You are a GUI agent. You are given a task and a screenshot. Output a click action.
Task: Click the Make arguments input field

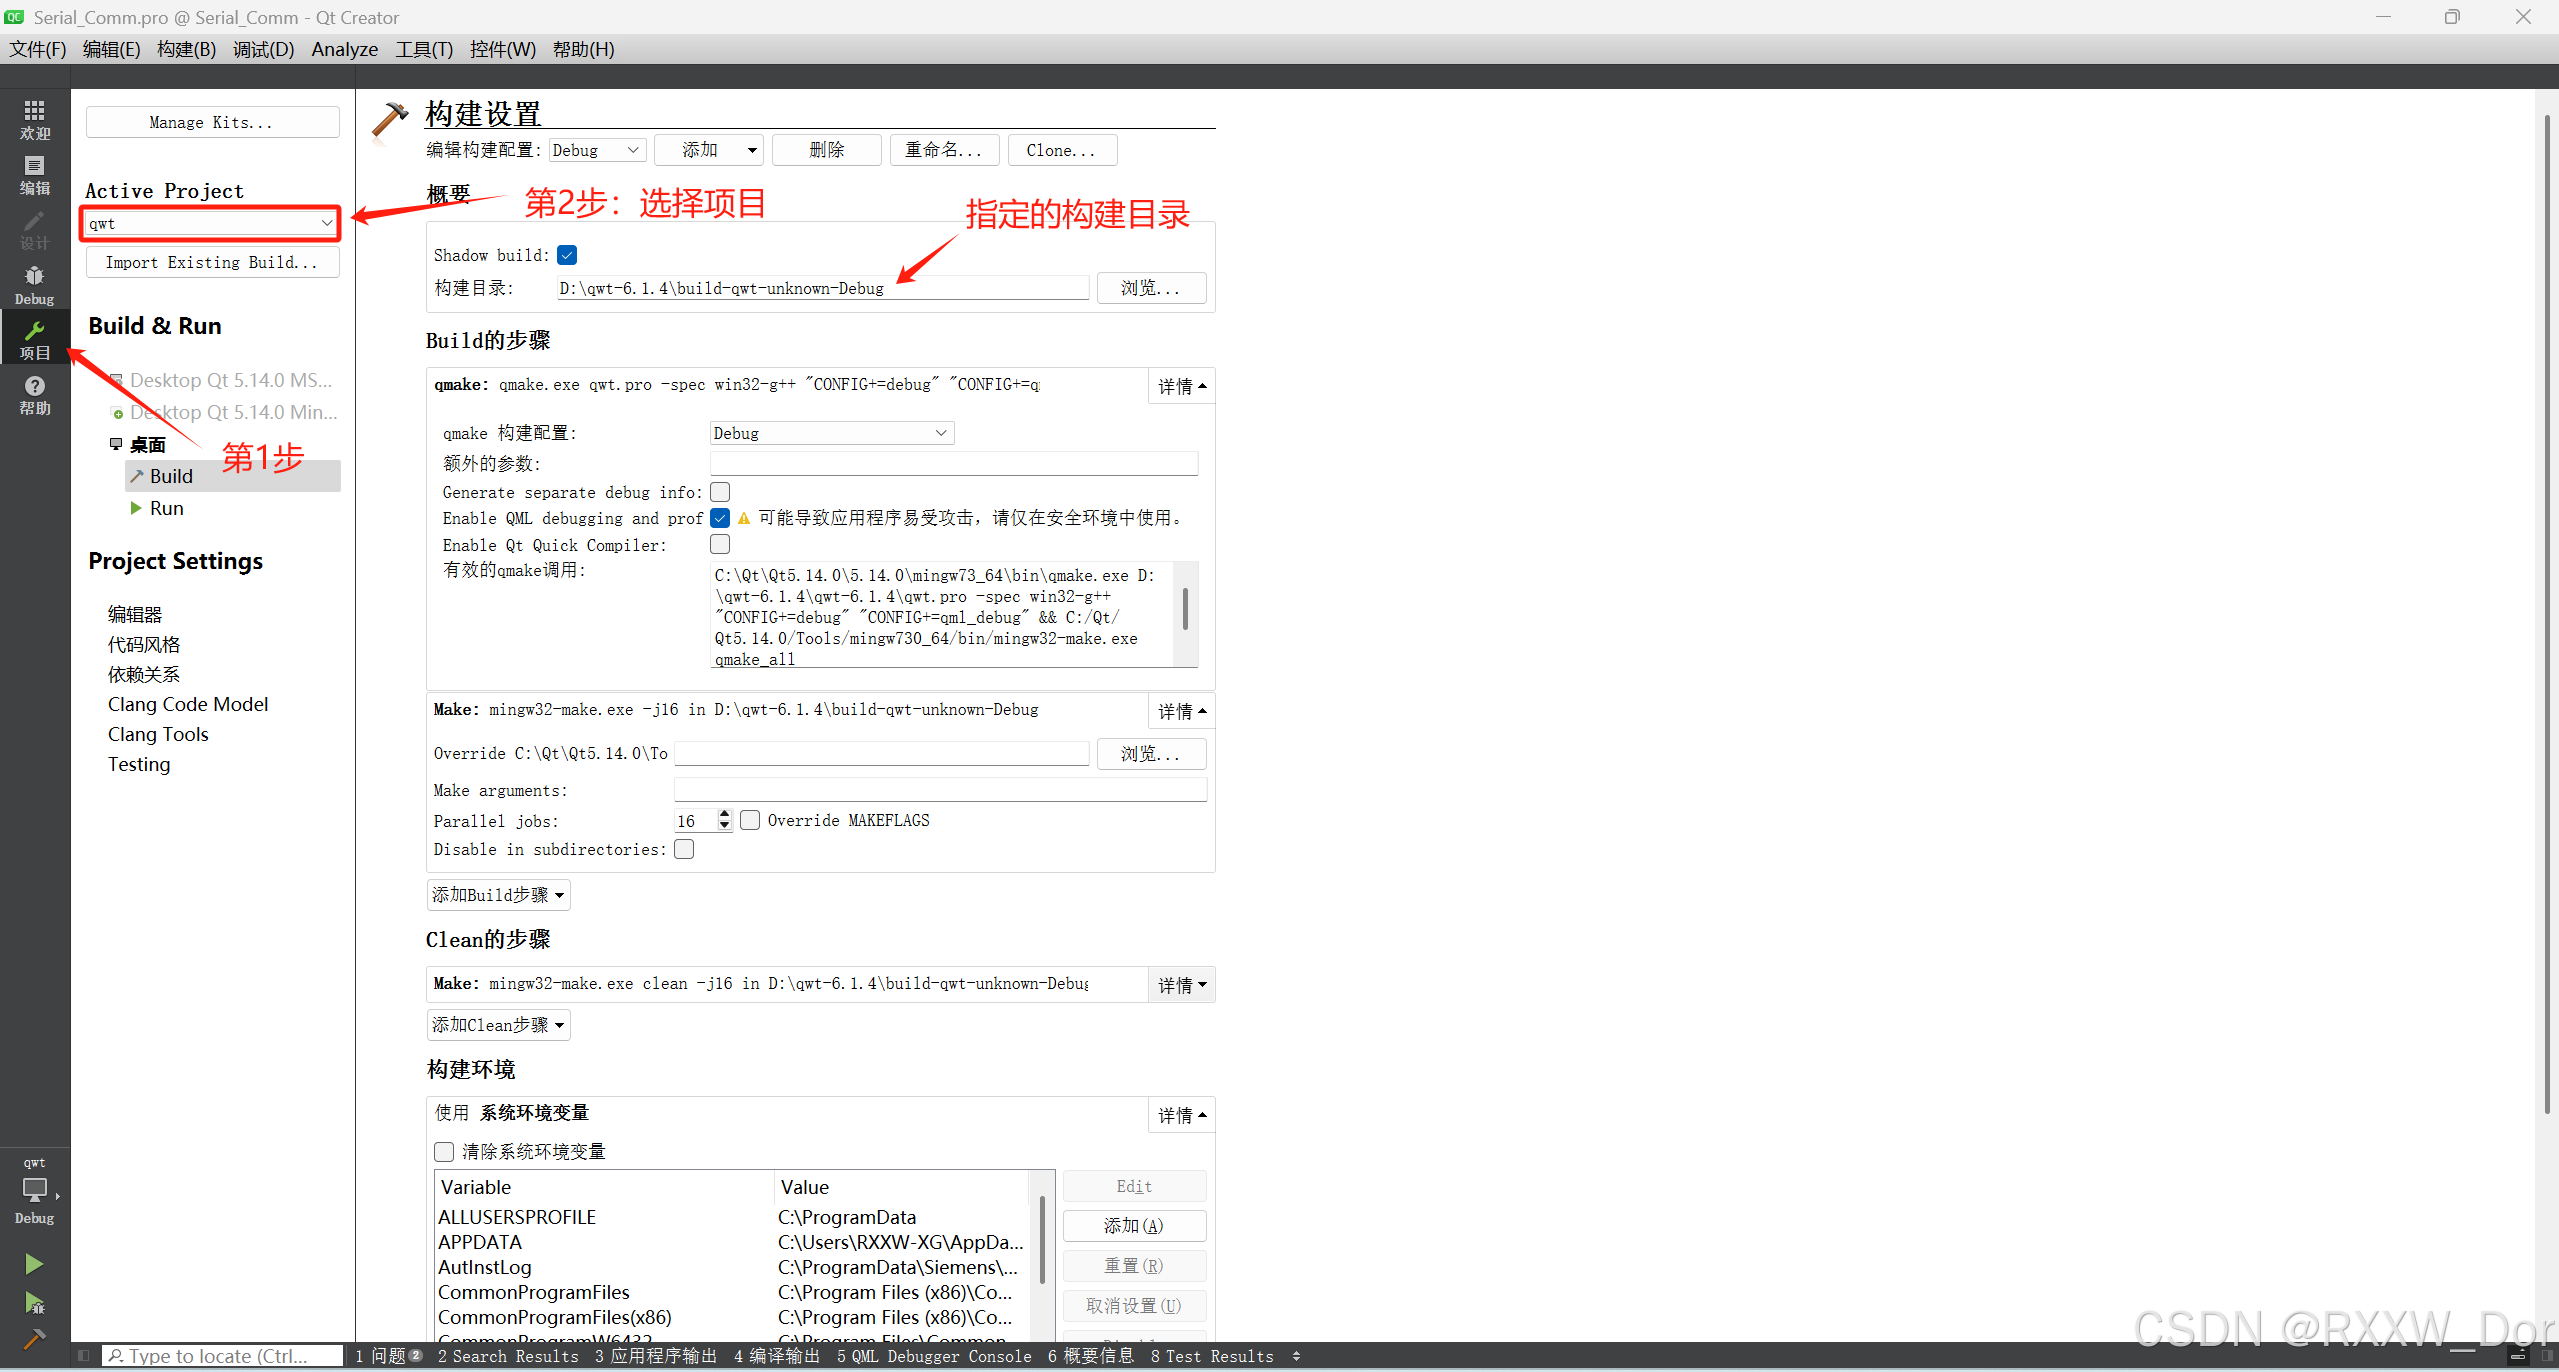coord(939,790)
